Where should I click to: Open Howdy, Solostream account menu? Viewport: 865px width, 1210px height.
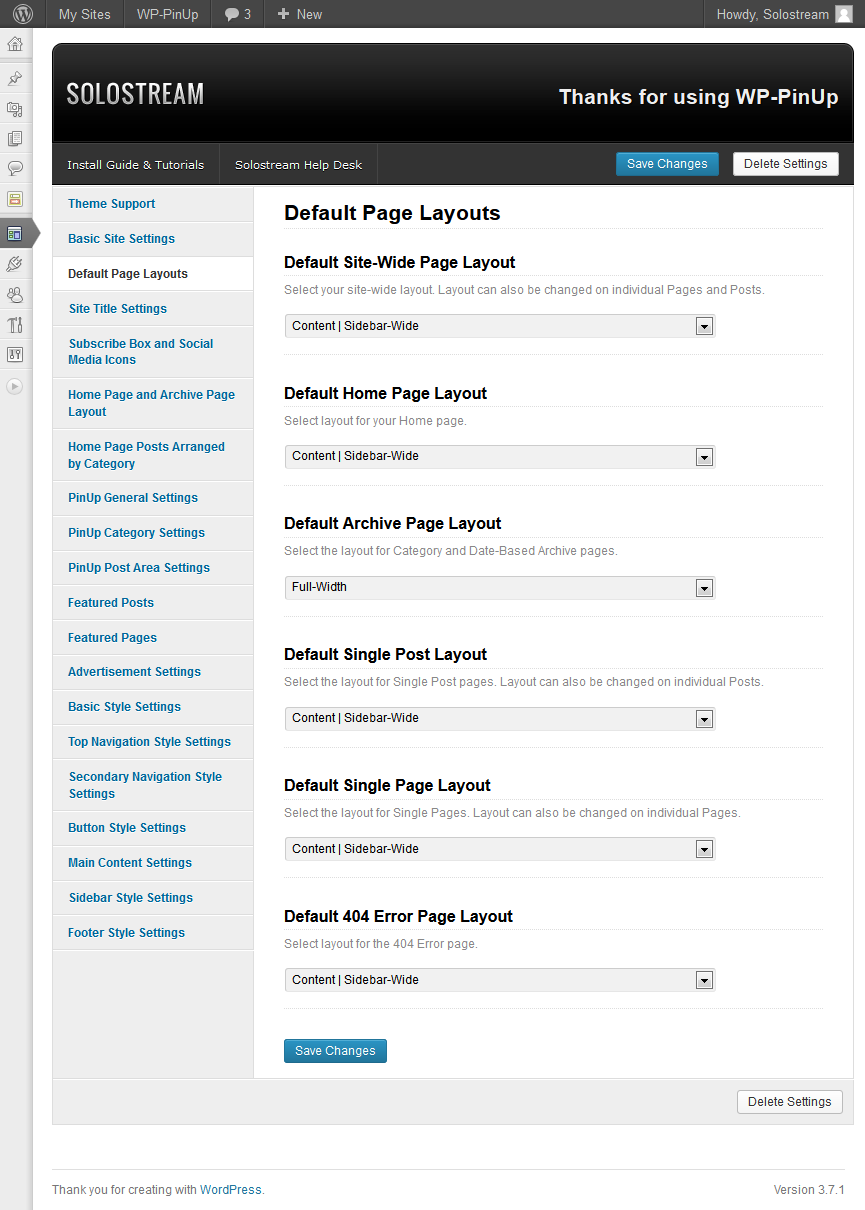[x=785, y=14]
